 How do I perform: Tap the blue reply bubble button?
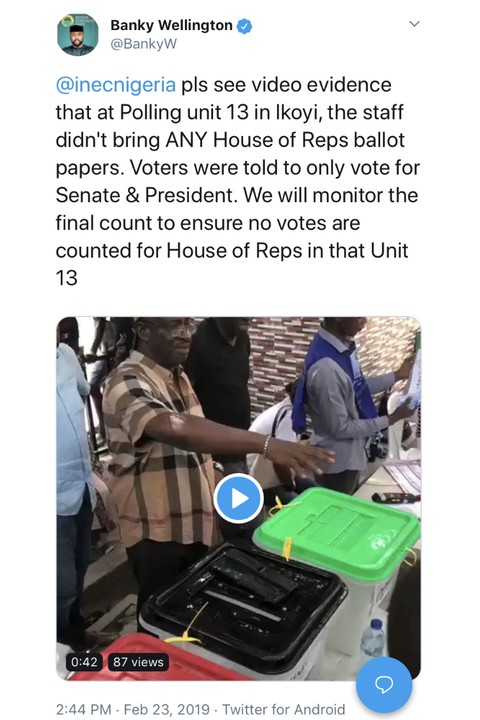[x=384, y=684]
